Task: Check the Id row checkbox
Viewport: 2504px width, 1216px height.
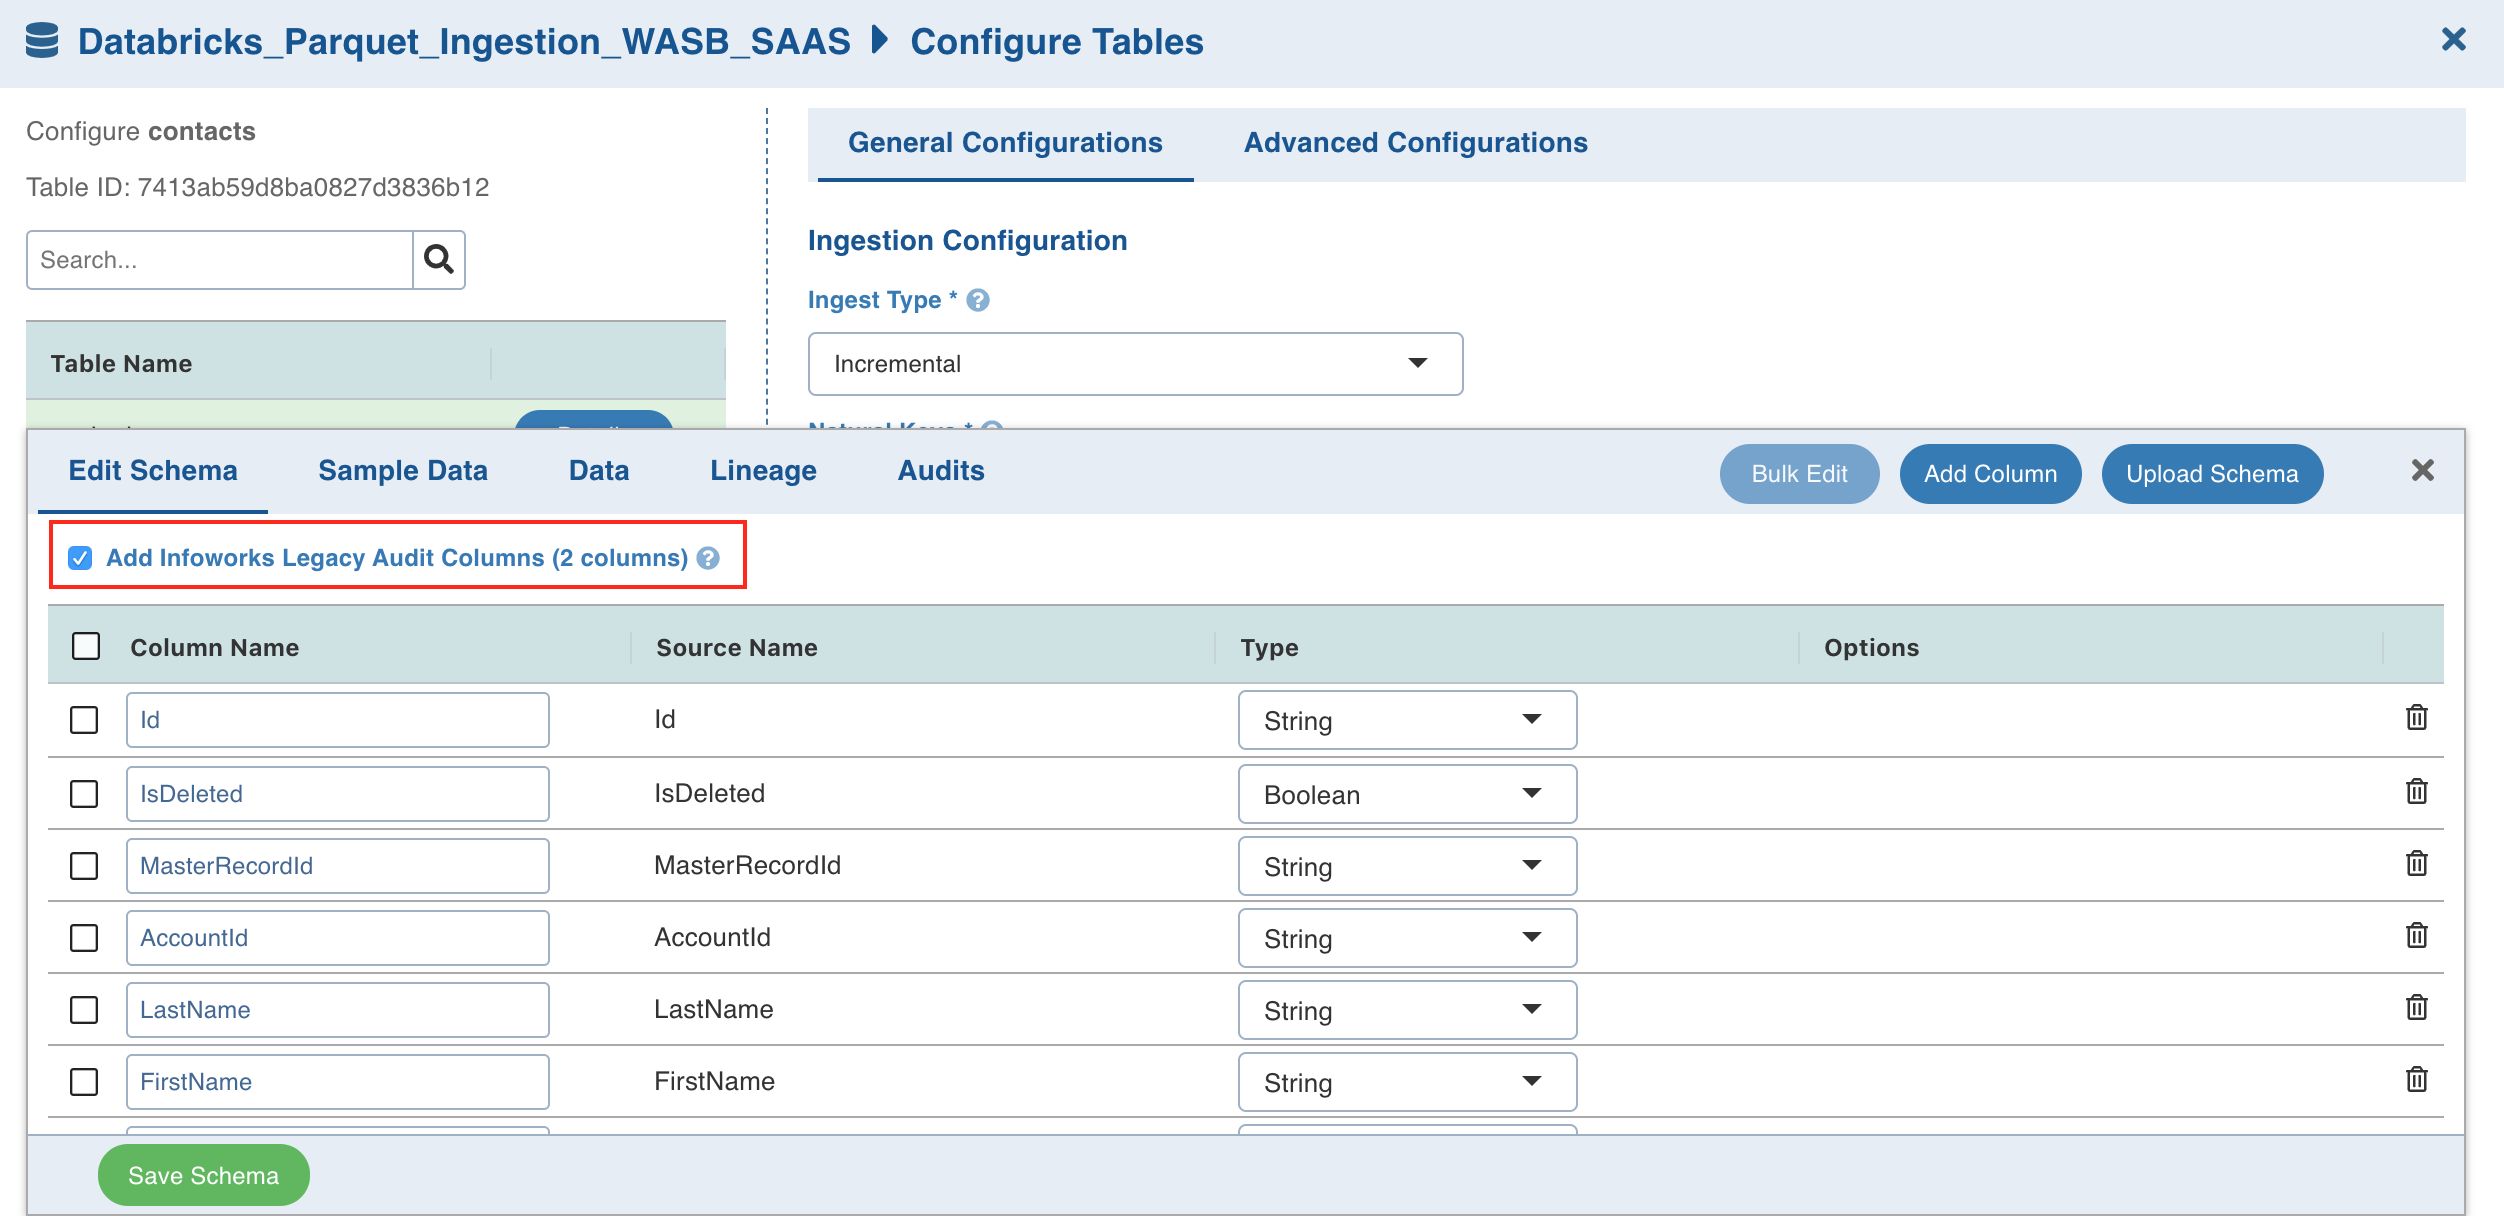Action: click(84, 720)
